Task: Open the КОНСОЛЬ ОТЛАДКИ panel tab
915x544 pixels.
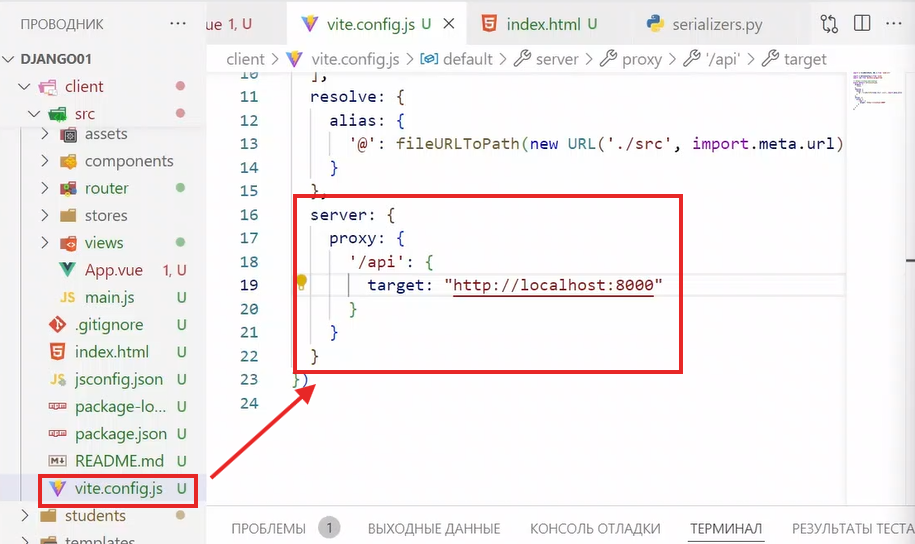Action: (595, 529)
